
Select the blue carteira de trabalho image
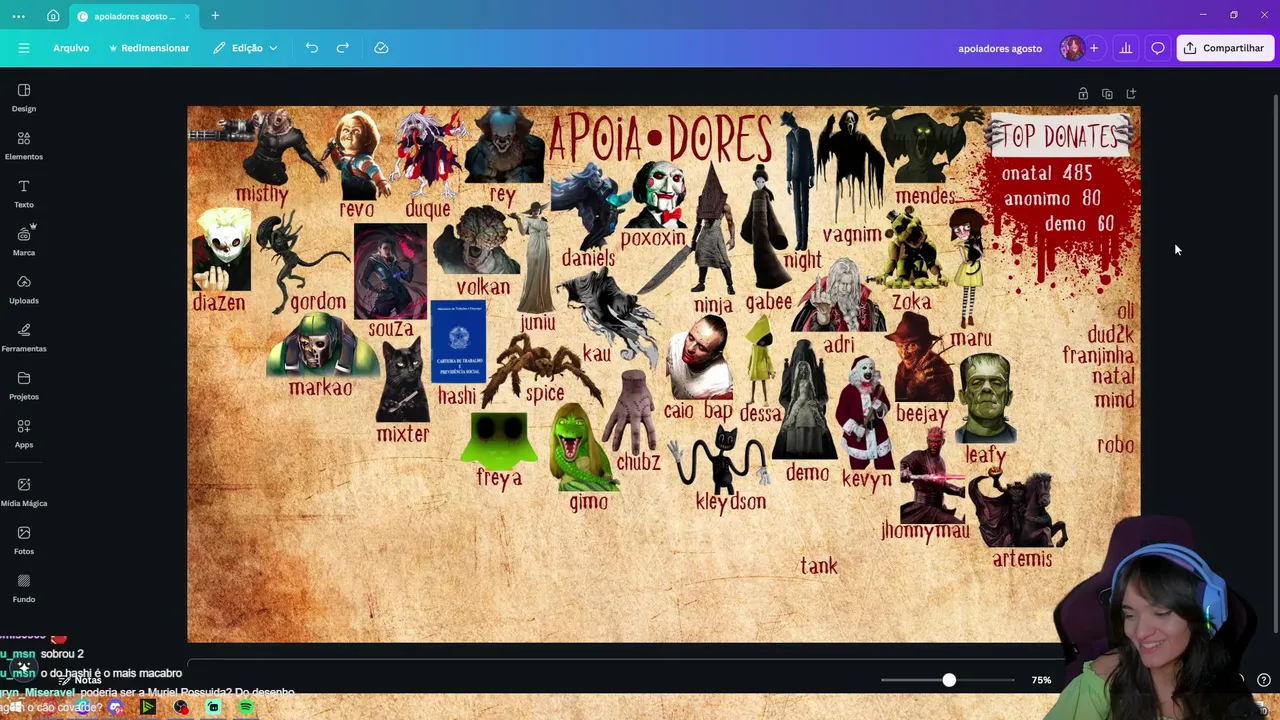click(458, 342)
